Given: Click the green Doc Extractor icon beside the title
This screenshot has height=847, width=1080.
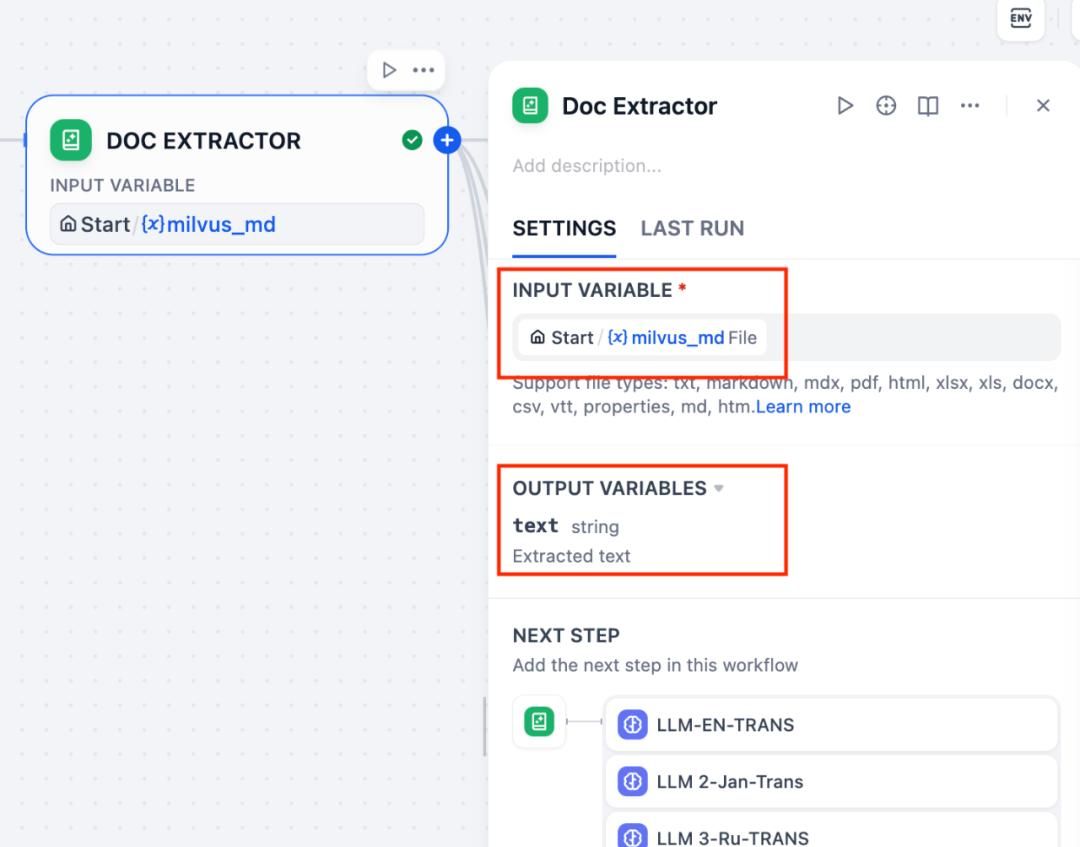Looking at the screenshot, I should tap(530, 105).
